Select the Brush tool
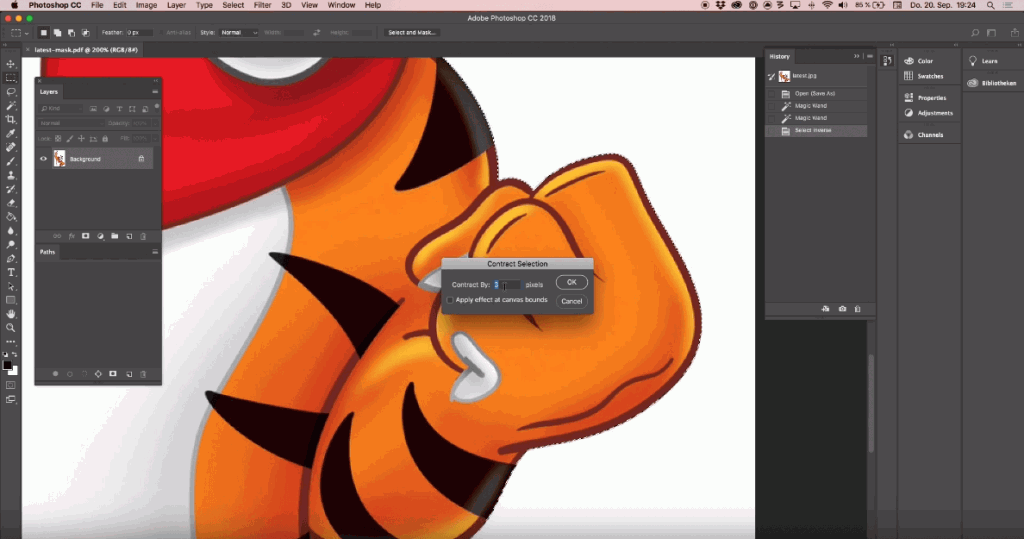 point(10,161)
